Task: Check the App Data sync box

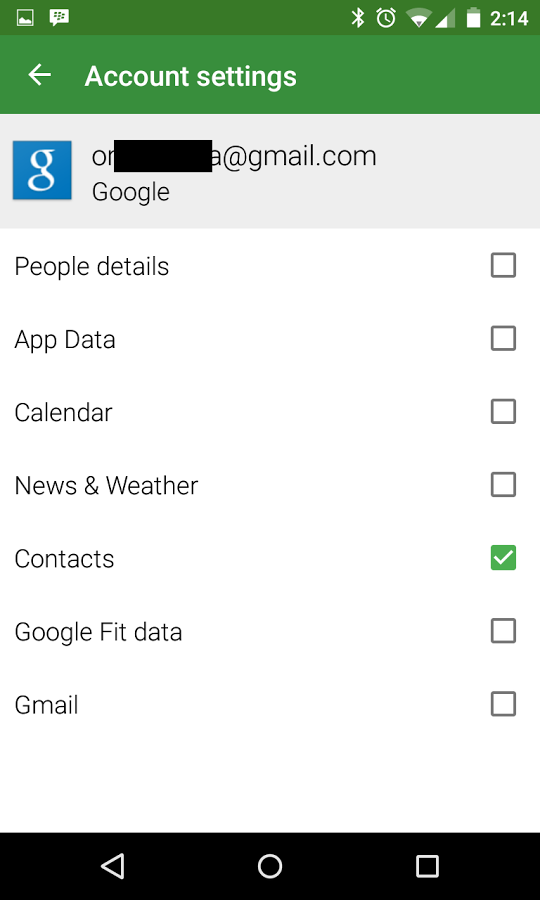Action: (x=503, y=339)
